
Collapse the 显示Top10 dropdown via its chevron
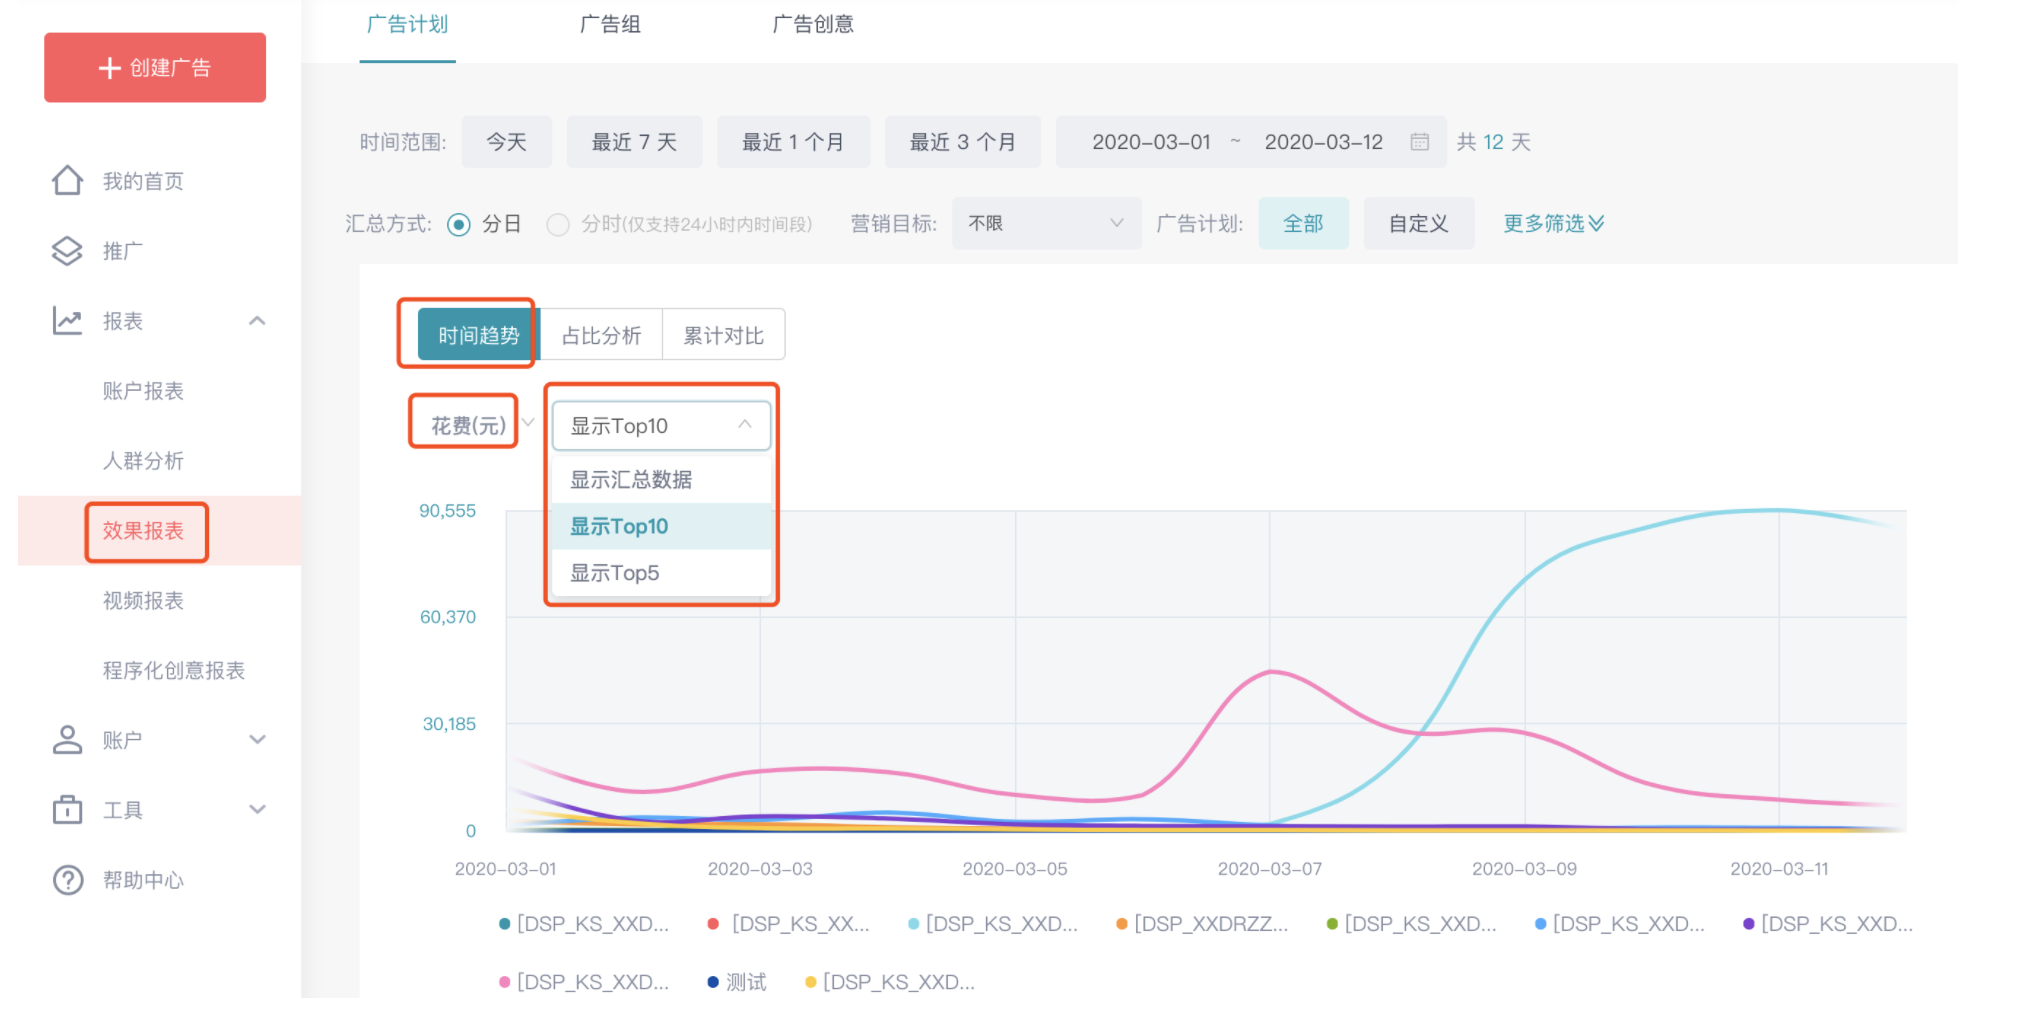(743, 424)
